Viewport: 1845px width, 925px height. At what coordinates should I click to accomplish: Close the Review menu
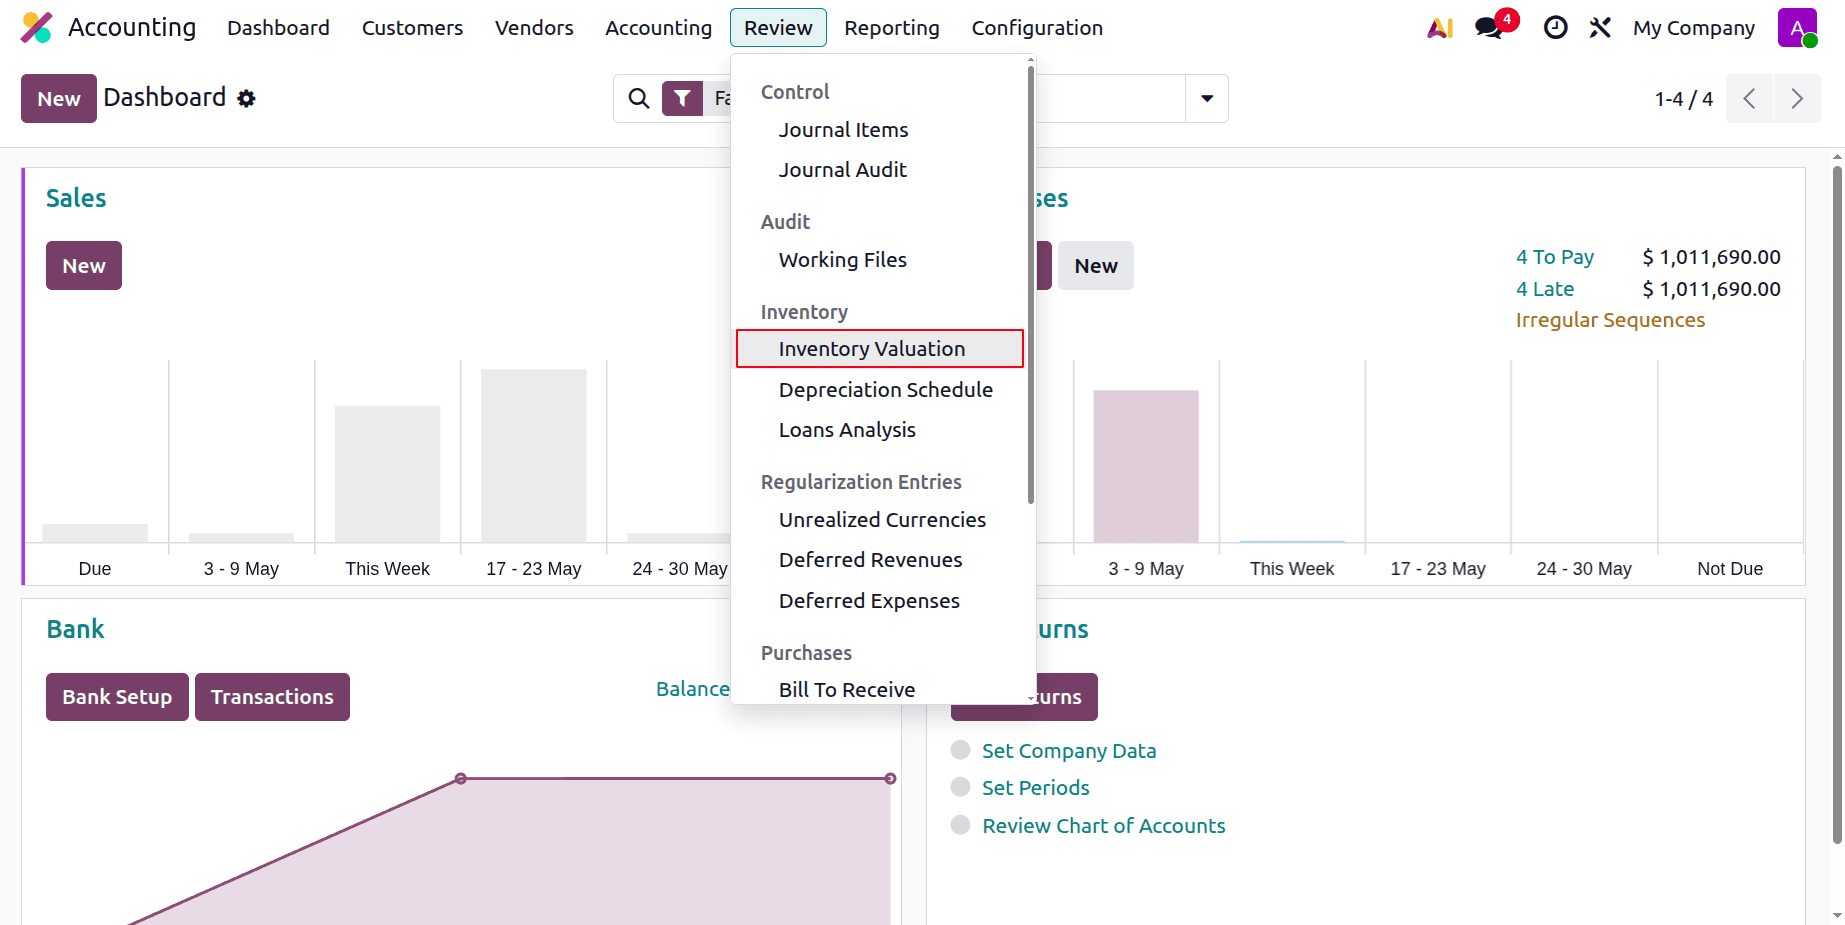click(778, 28)
